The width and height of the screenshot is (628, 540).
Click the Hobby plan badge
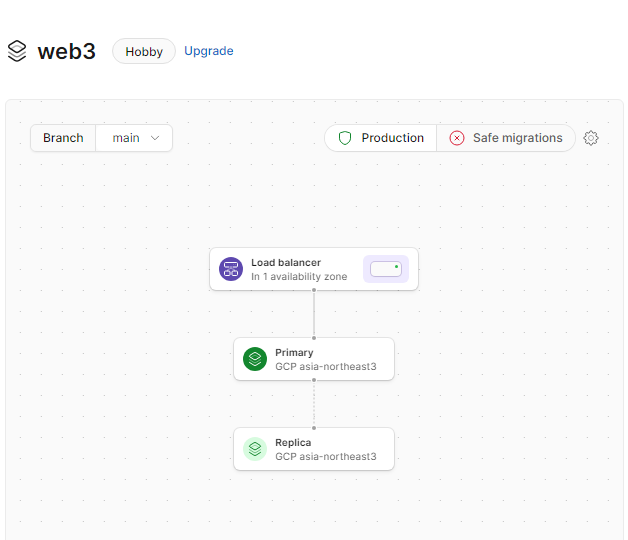[144, 51]
